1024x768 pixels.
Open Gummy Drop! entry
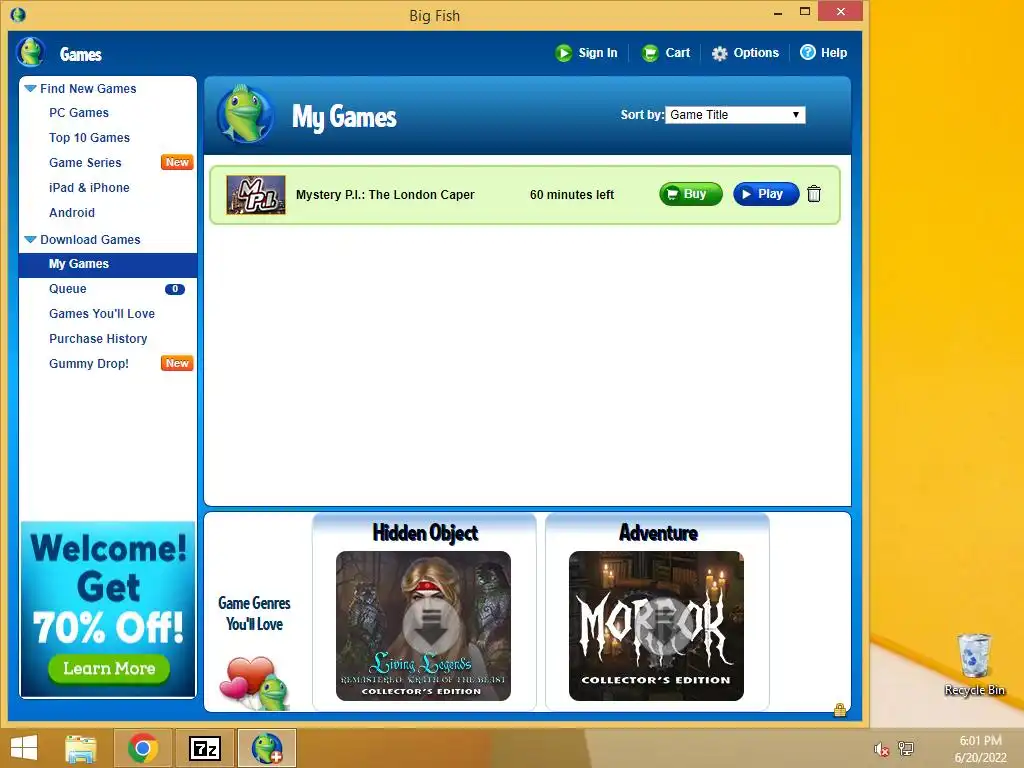[x=89, y=364]
